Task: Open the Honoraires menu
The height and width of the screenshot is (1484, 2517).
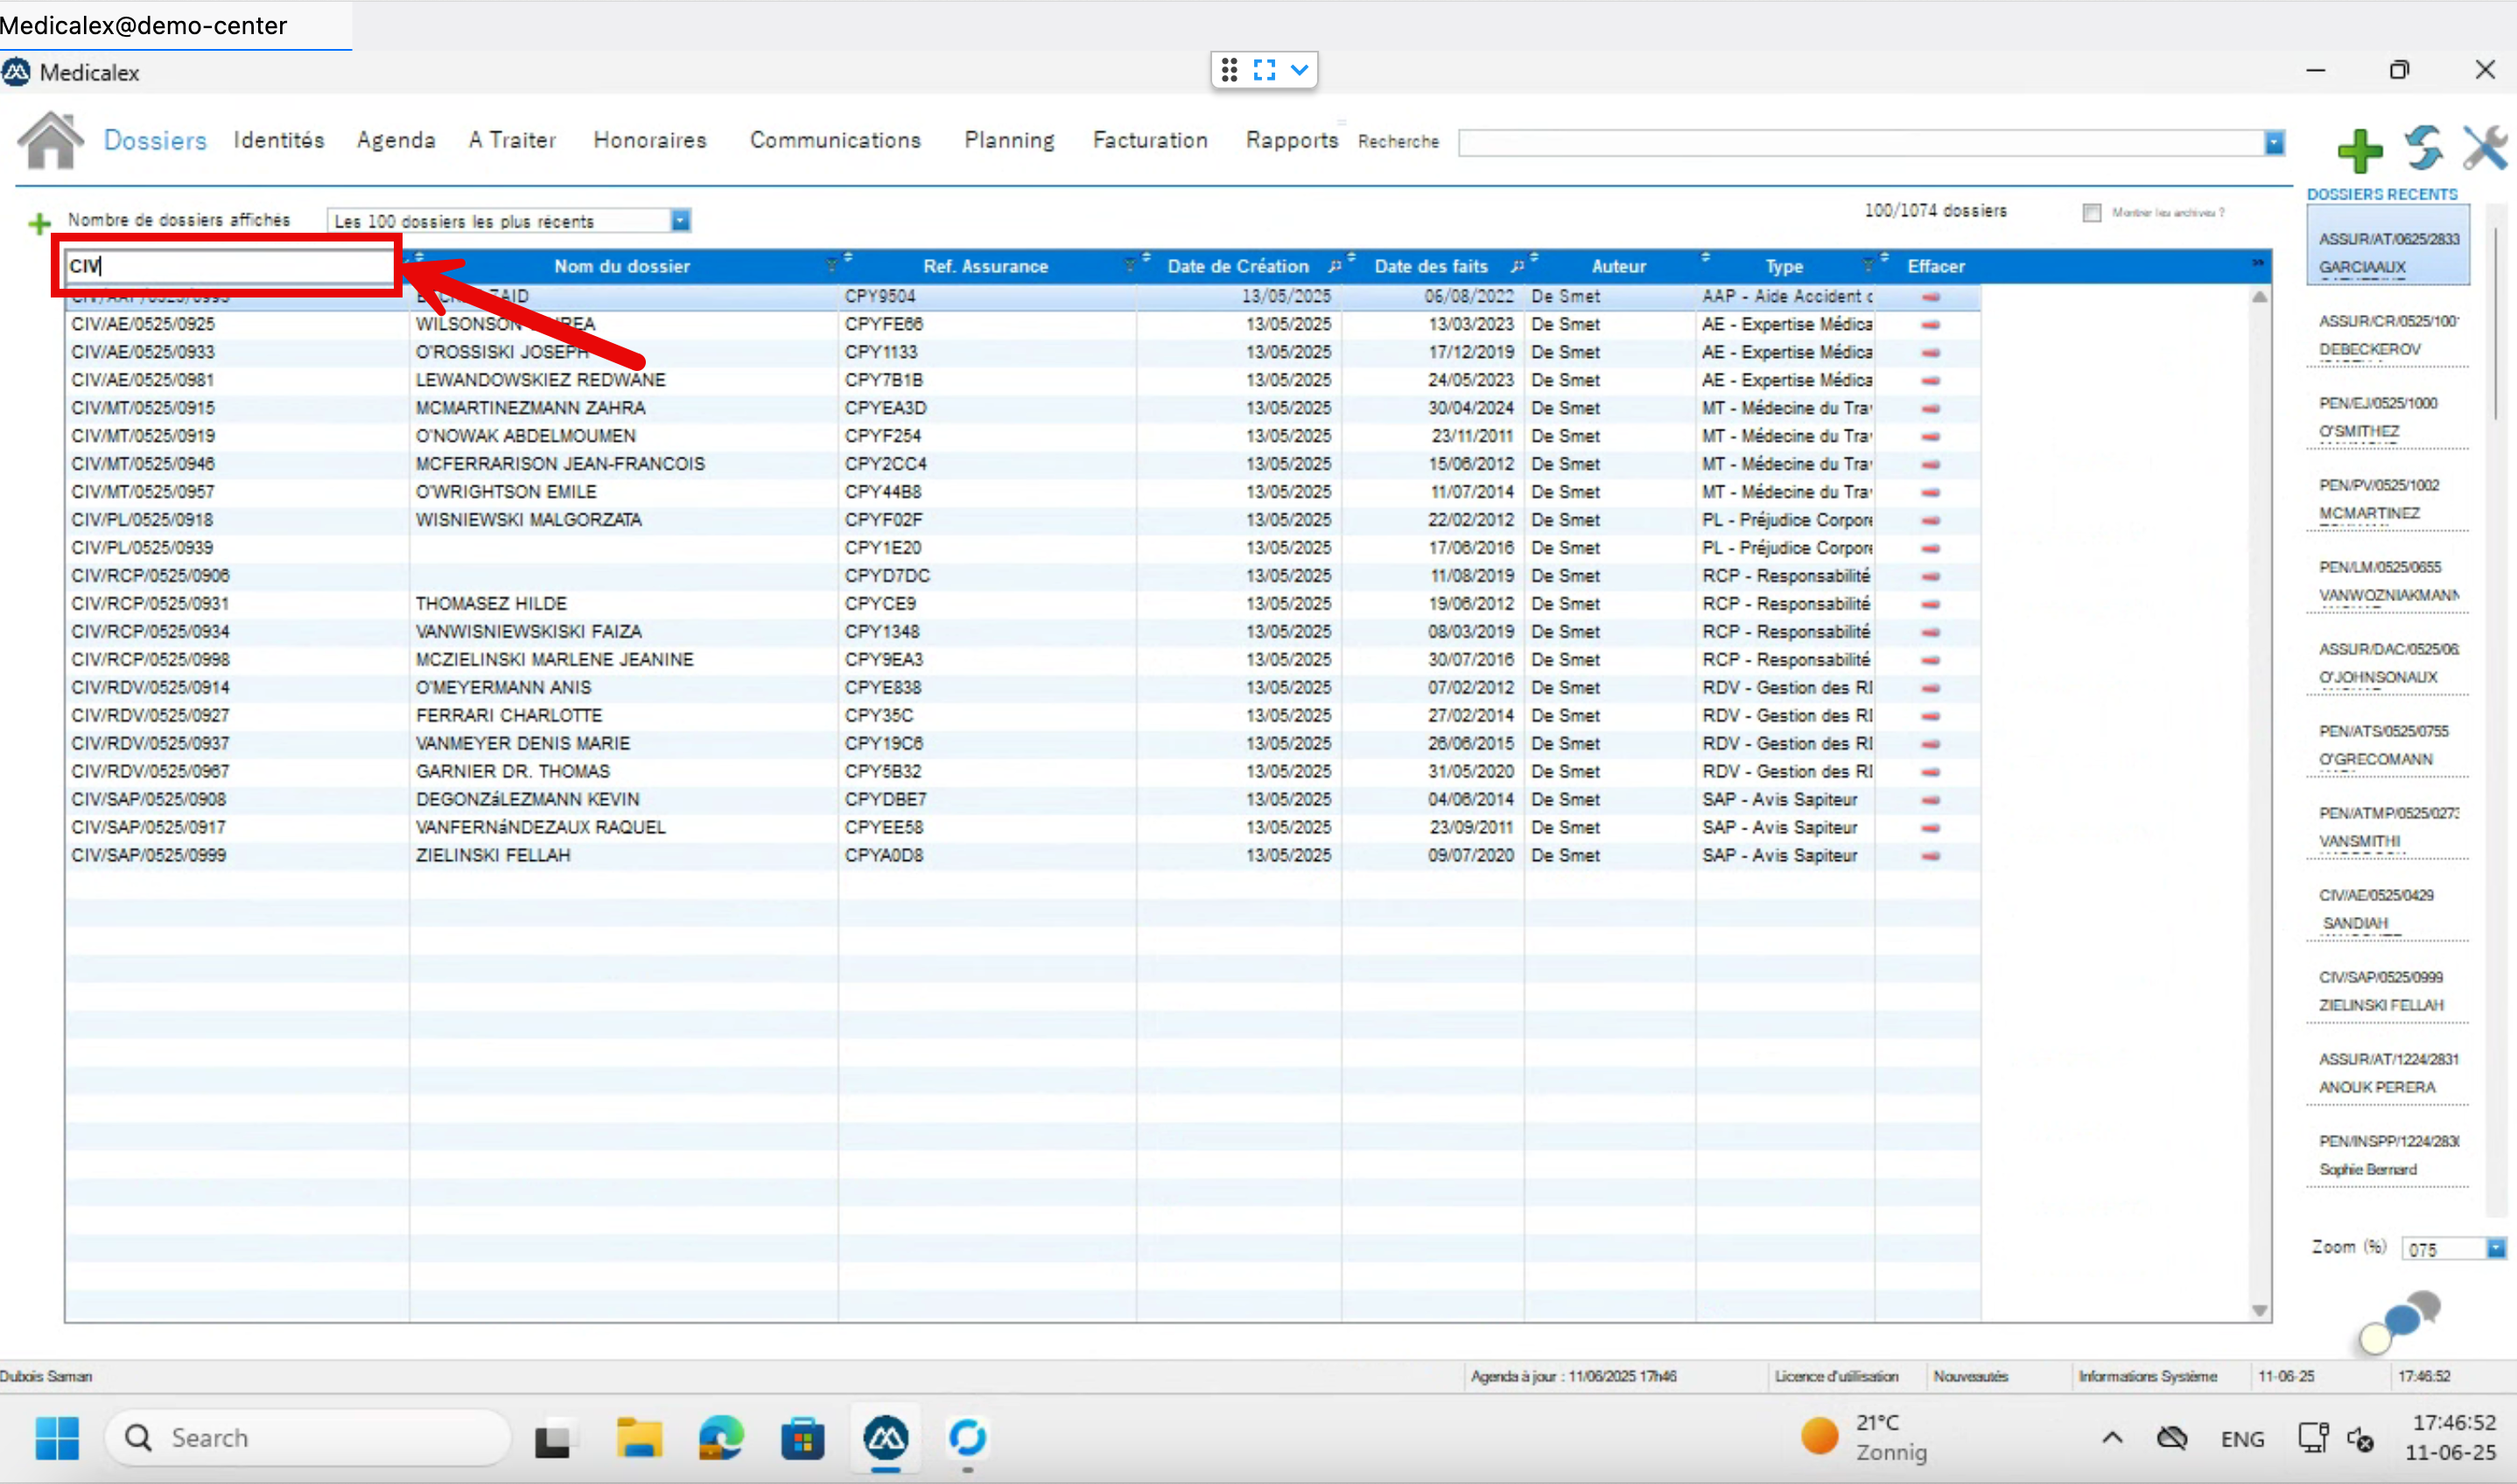Action: 650,140
